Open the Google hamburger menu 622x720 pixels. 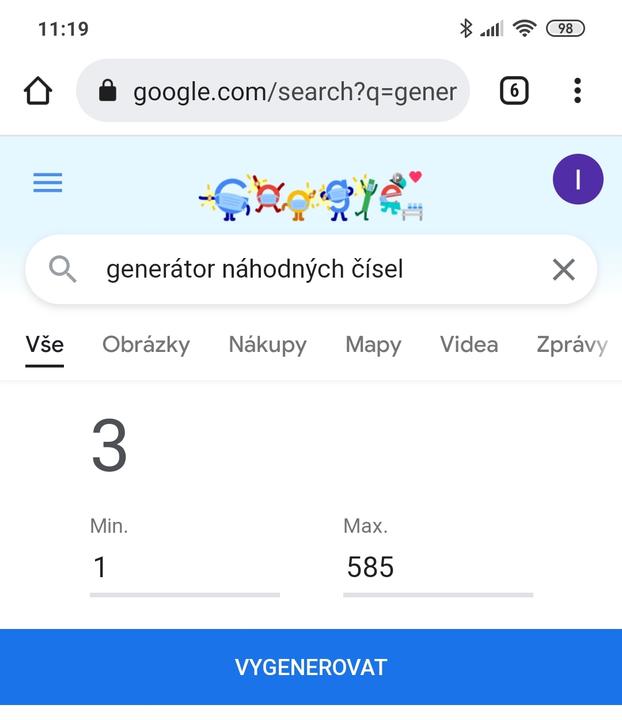tap(48, 182)
